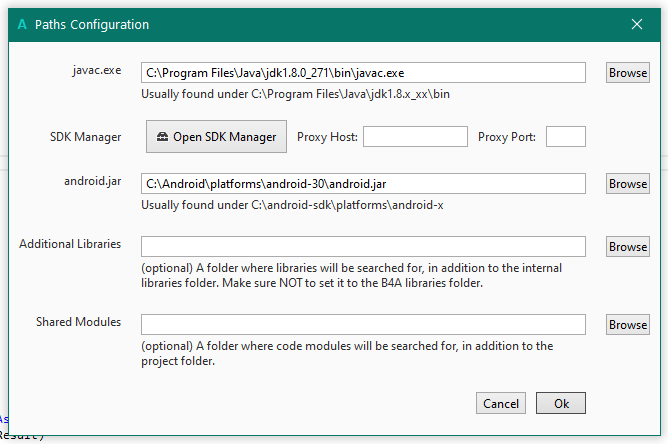Click the android.jar path input field
Viewport: 668px width, 444px height.
(363, 184)
